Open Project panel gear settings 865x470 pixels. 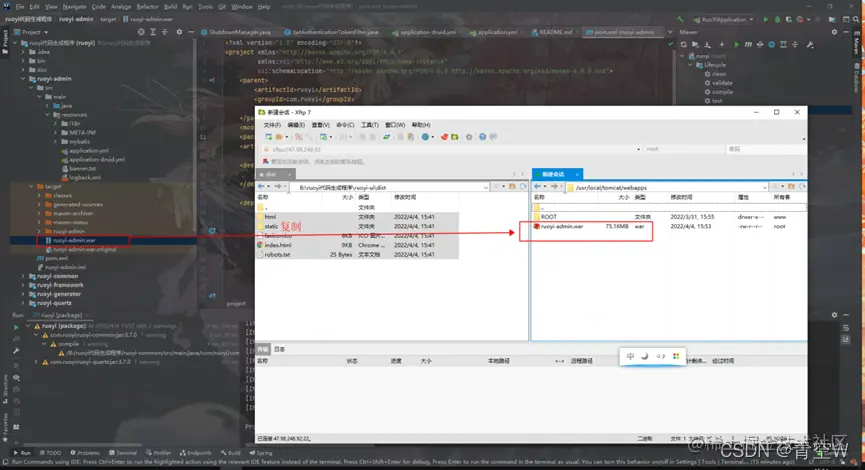click(179, 32)
